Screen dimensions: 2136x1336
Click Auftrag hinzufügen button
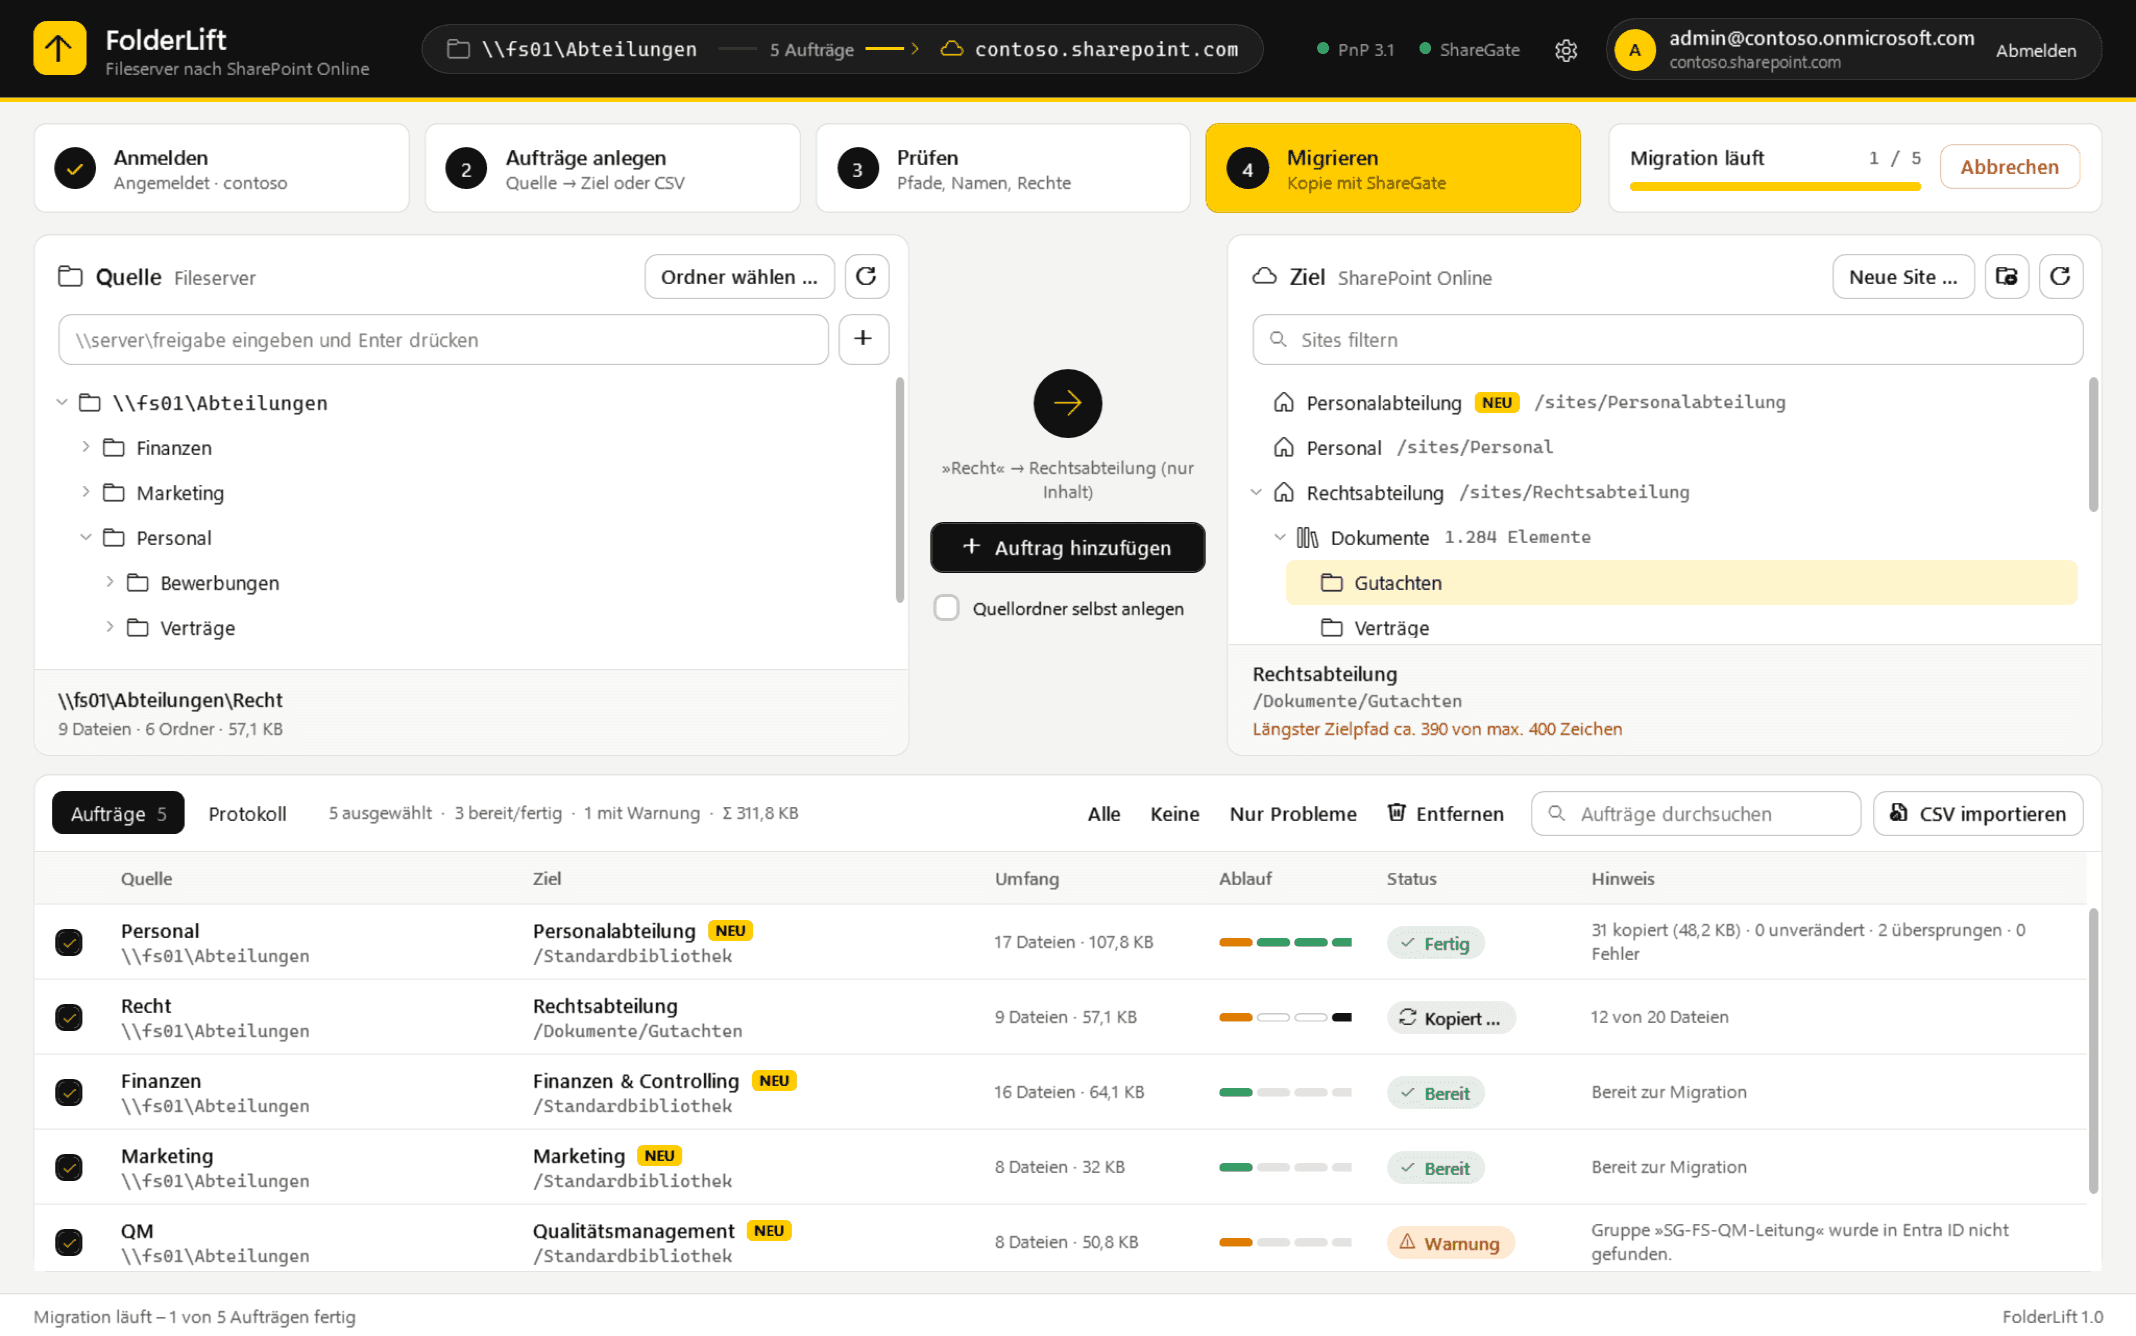point(1067,547)
